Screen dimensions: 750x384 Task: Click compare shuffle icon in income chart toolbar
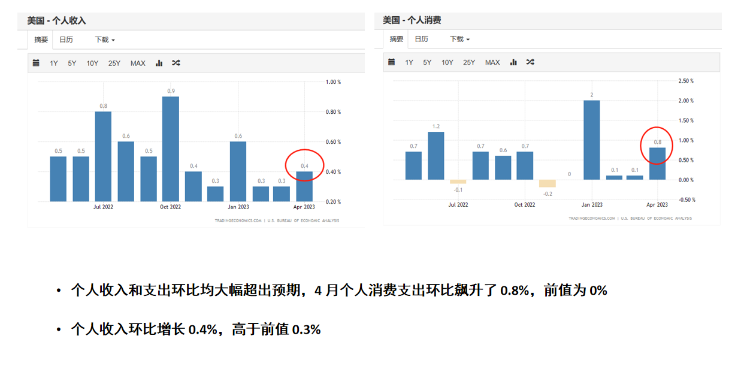coord(176,63)
